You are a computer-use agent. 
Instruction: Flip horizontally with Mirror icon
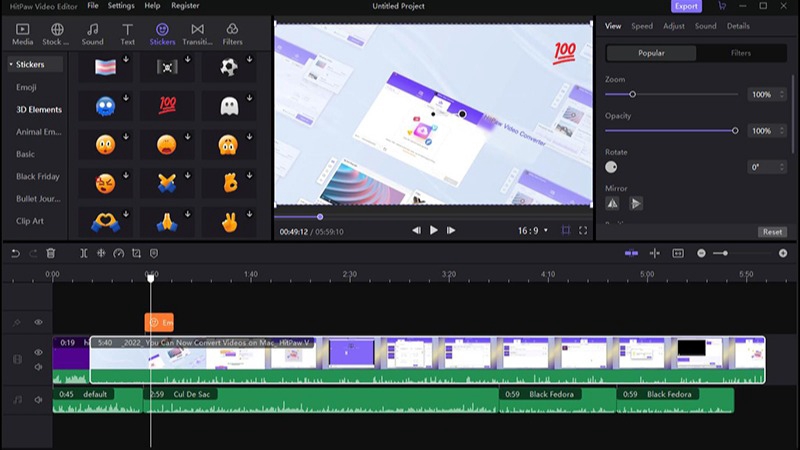coord(612,204)
